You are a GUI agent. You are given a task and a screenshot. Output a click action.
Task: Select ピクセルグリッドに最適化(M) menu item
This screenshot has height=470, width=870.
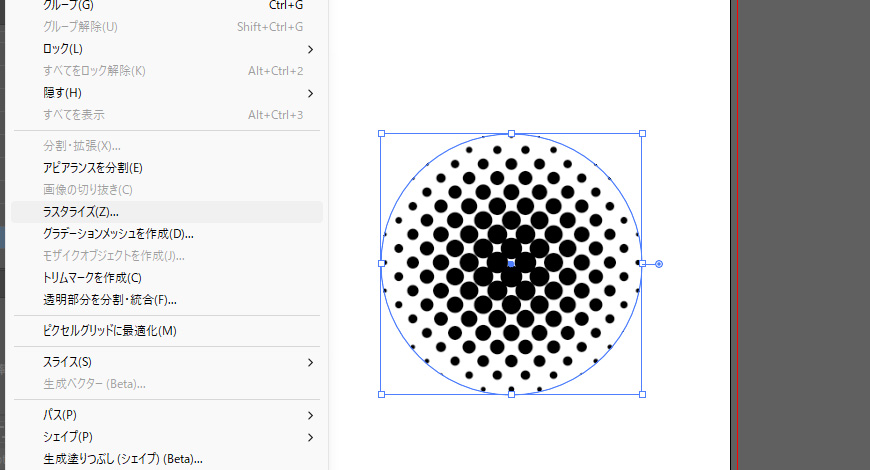pos(110,331)
